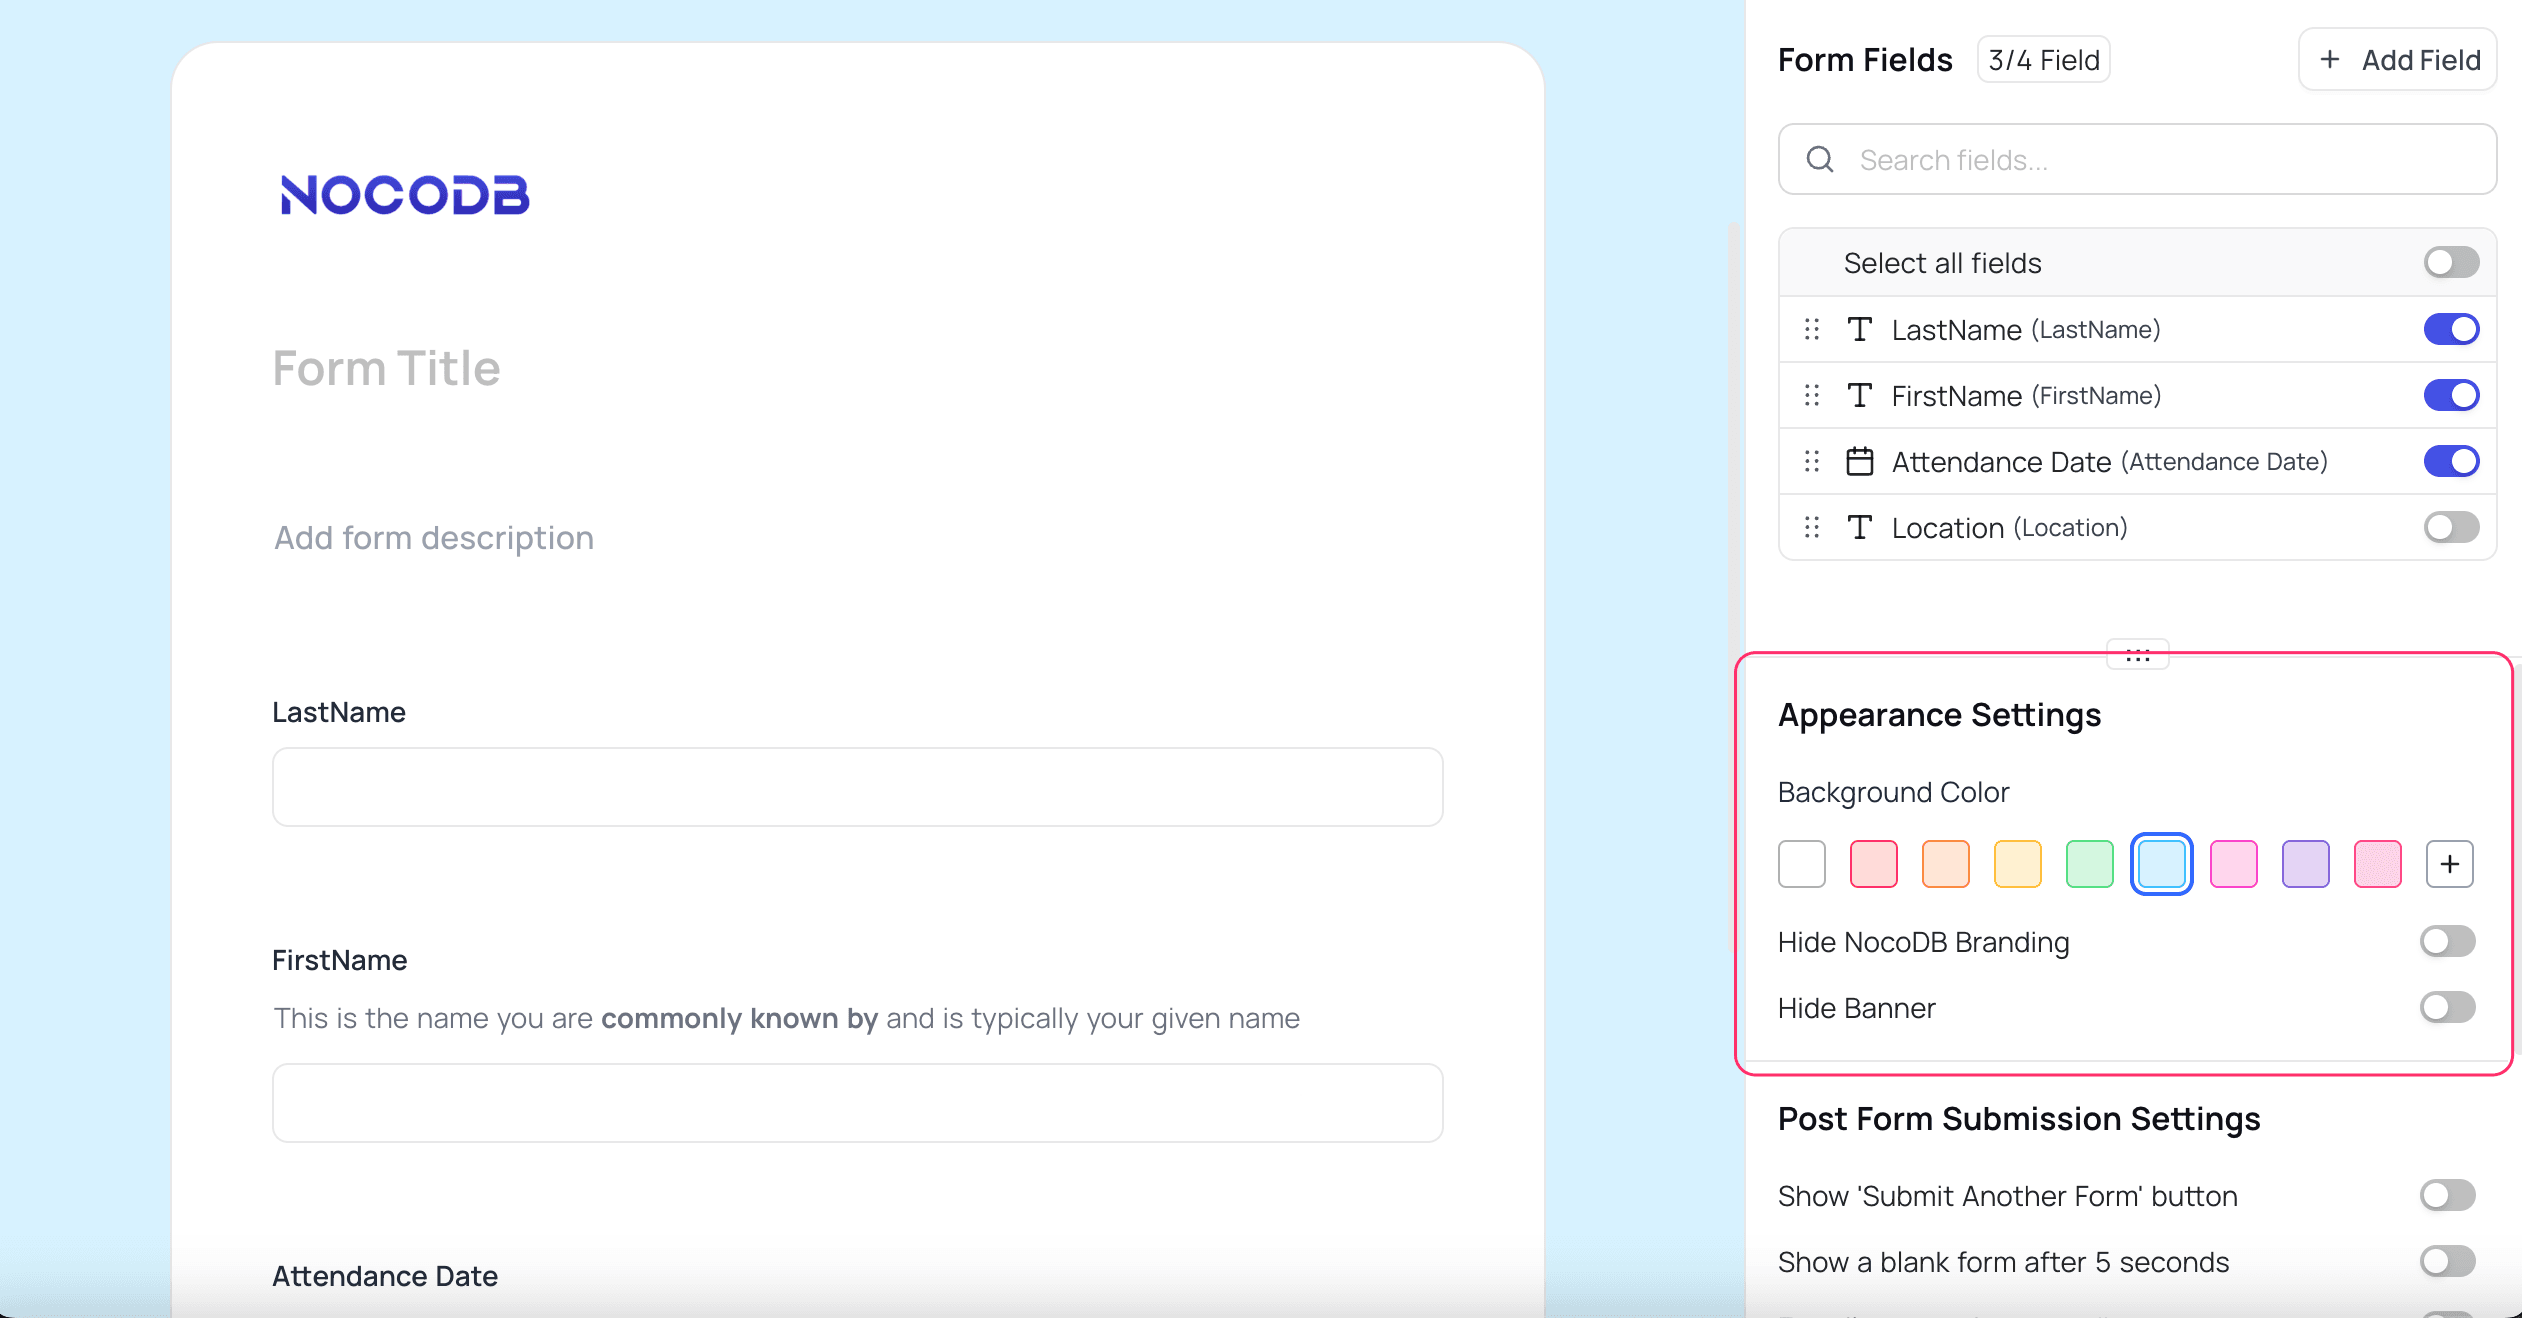Turn on the Location field toggle

(2450, 528)
